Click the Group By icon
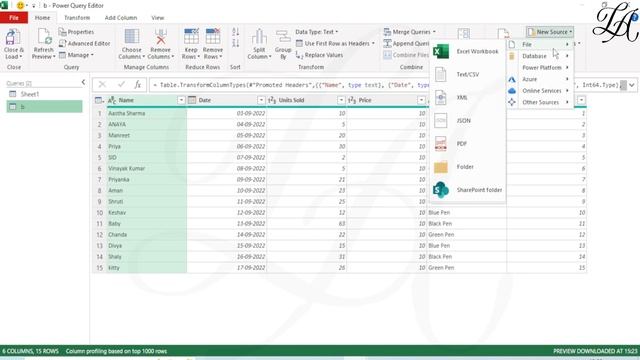This screenshot has height=360, width=640. 283,37
